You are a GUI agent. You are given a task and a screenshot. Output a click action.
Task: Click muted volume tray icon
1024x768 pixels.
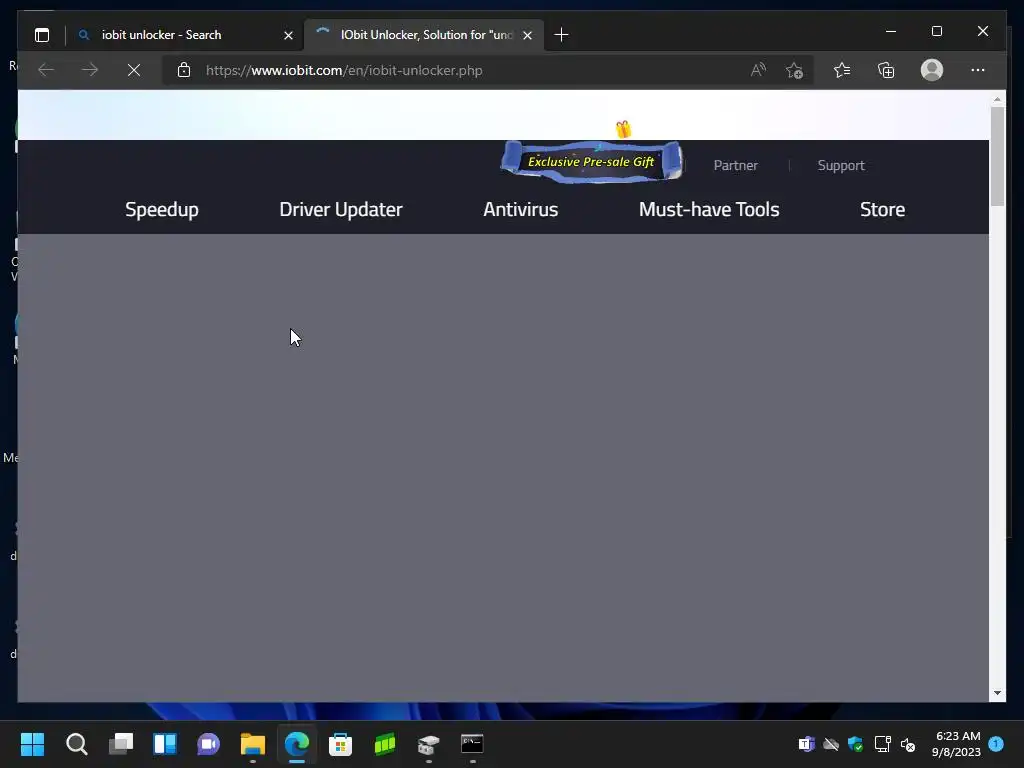[908, 744]
